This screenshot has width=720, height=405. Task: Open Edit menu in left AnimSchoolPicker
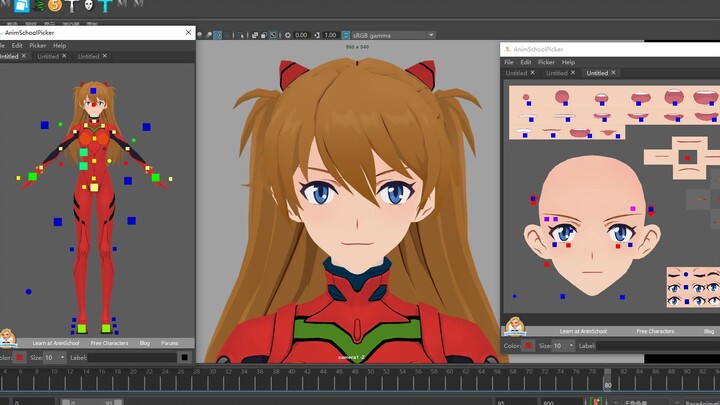[17, 45]
